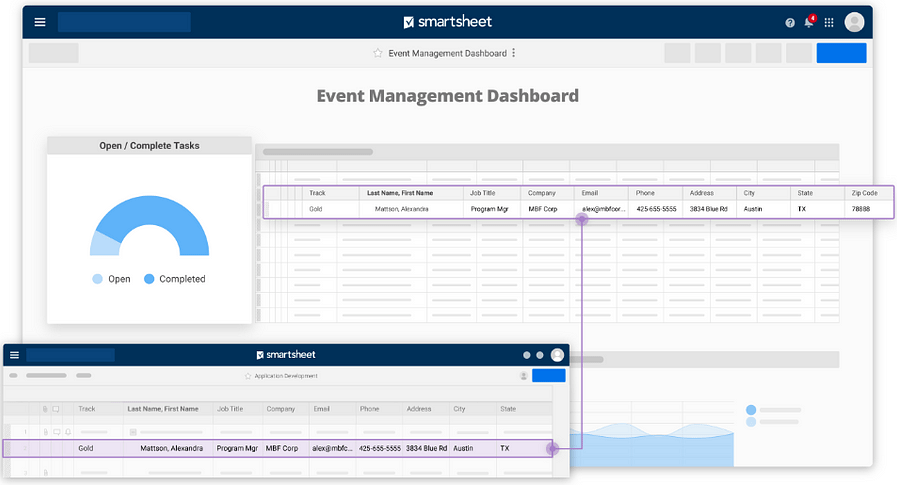Select the Email column header in the sheet window

click(x=322, y=409)
